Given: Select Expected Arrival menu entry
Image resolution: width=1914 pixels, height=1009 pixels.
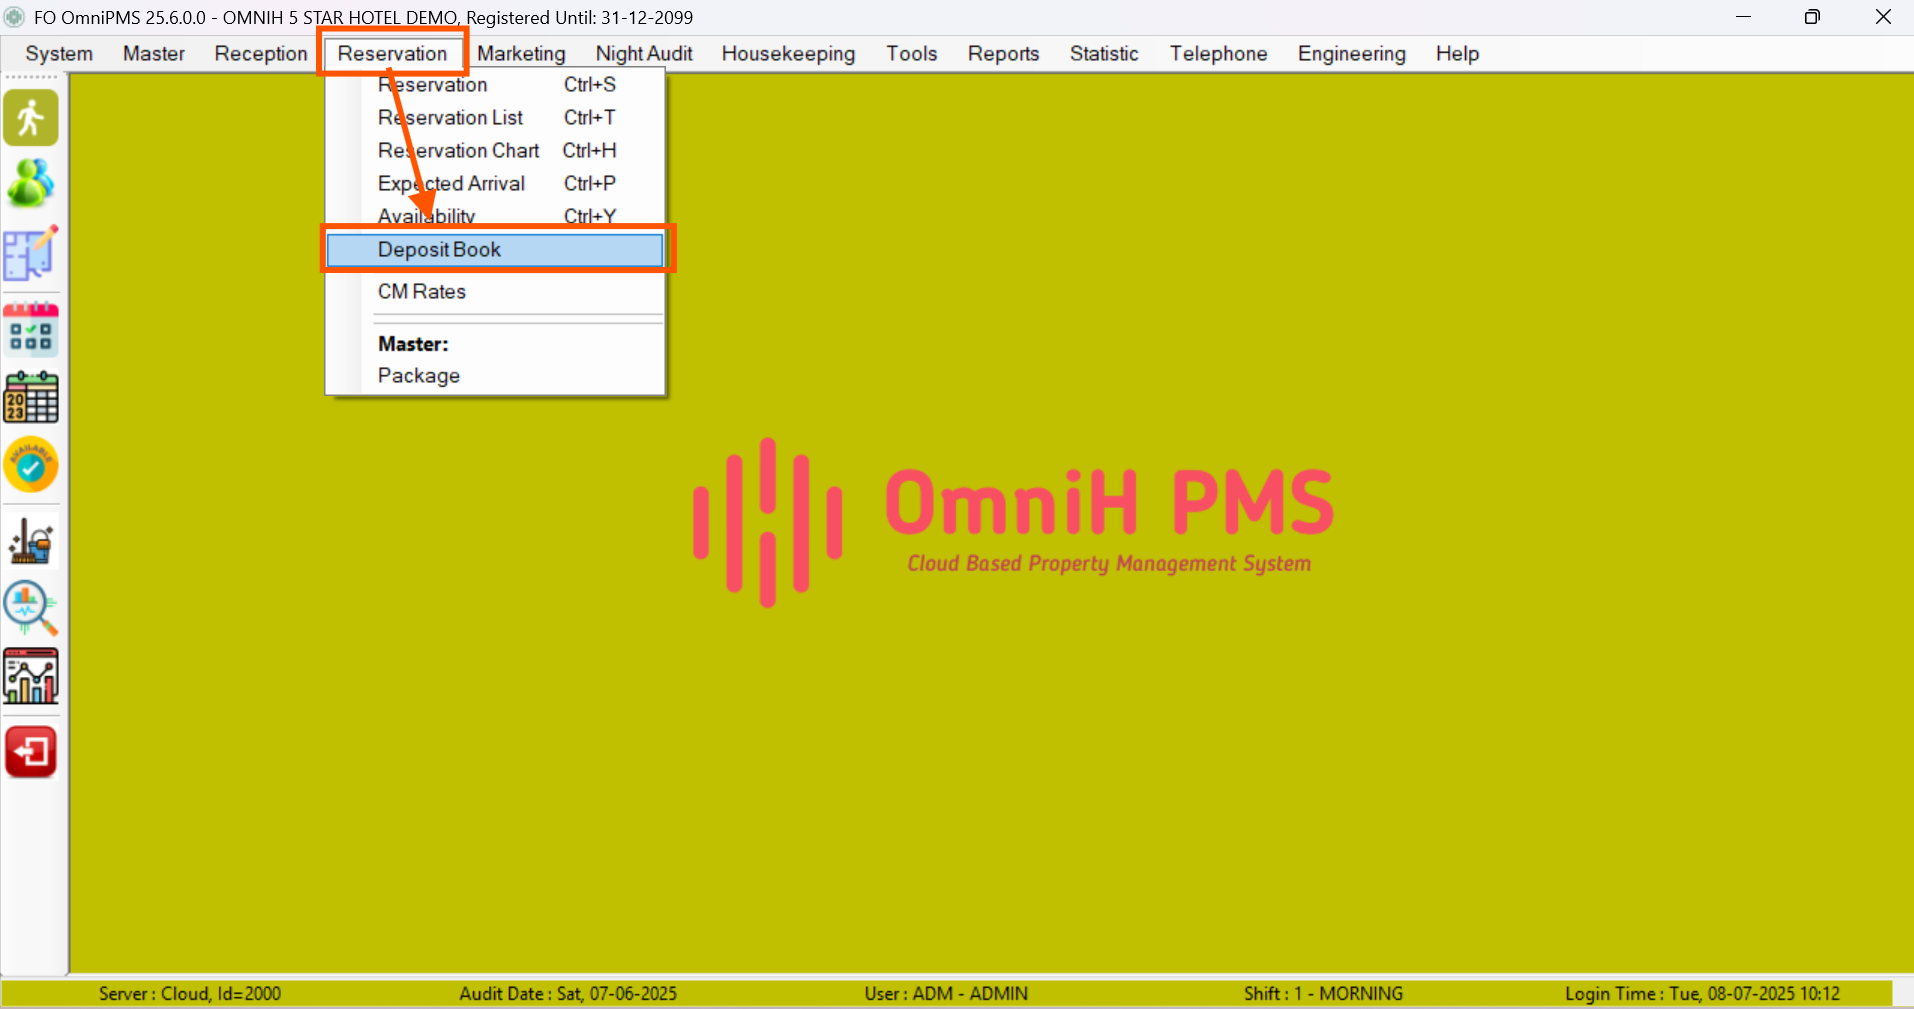Looking at the screenshot, I should click(495, 184).
